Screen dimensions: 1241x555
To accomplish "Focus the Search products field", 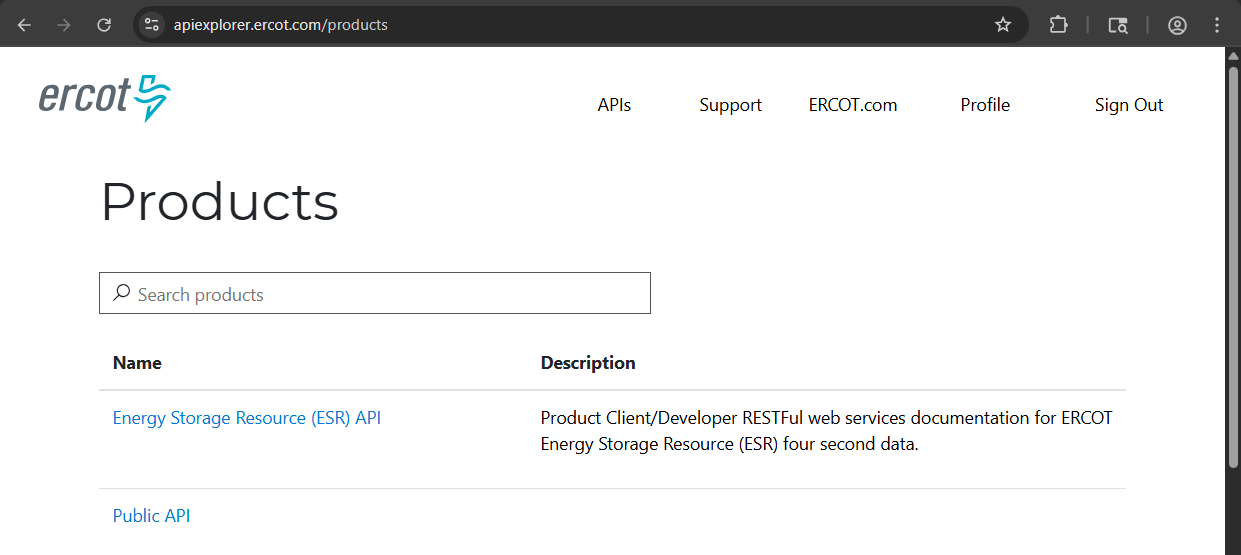I will coord(375,293).
